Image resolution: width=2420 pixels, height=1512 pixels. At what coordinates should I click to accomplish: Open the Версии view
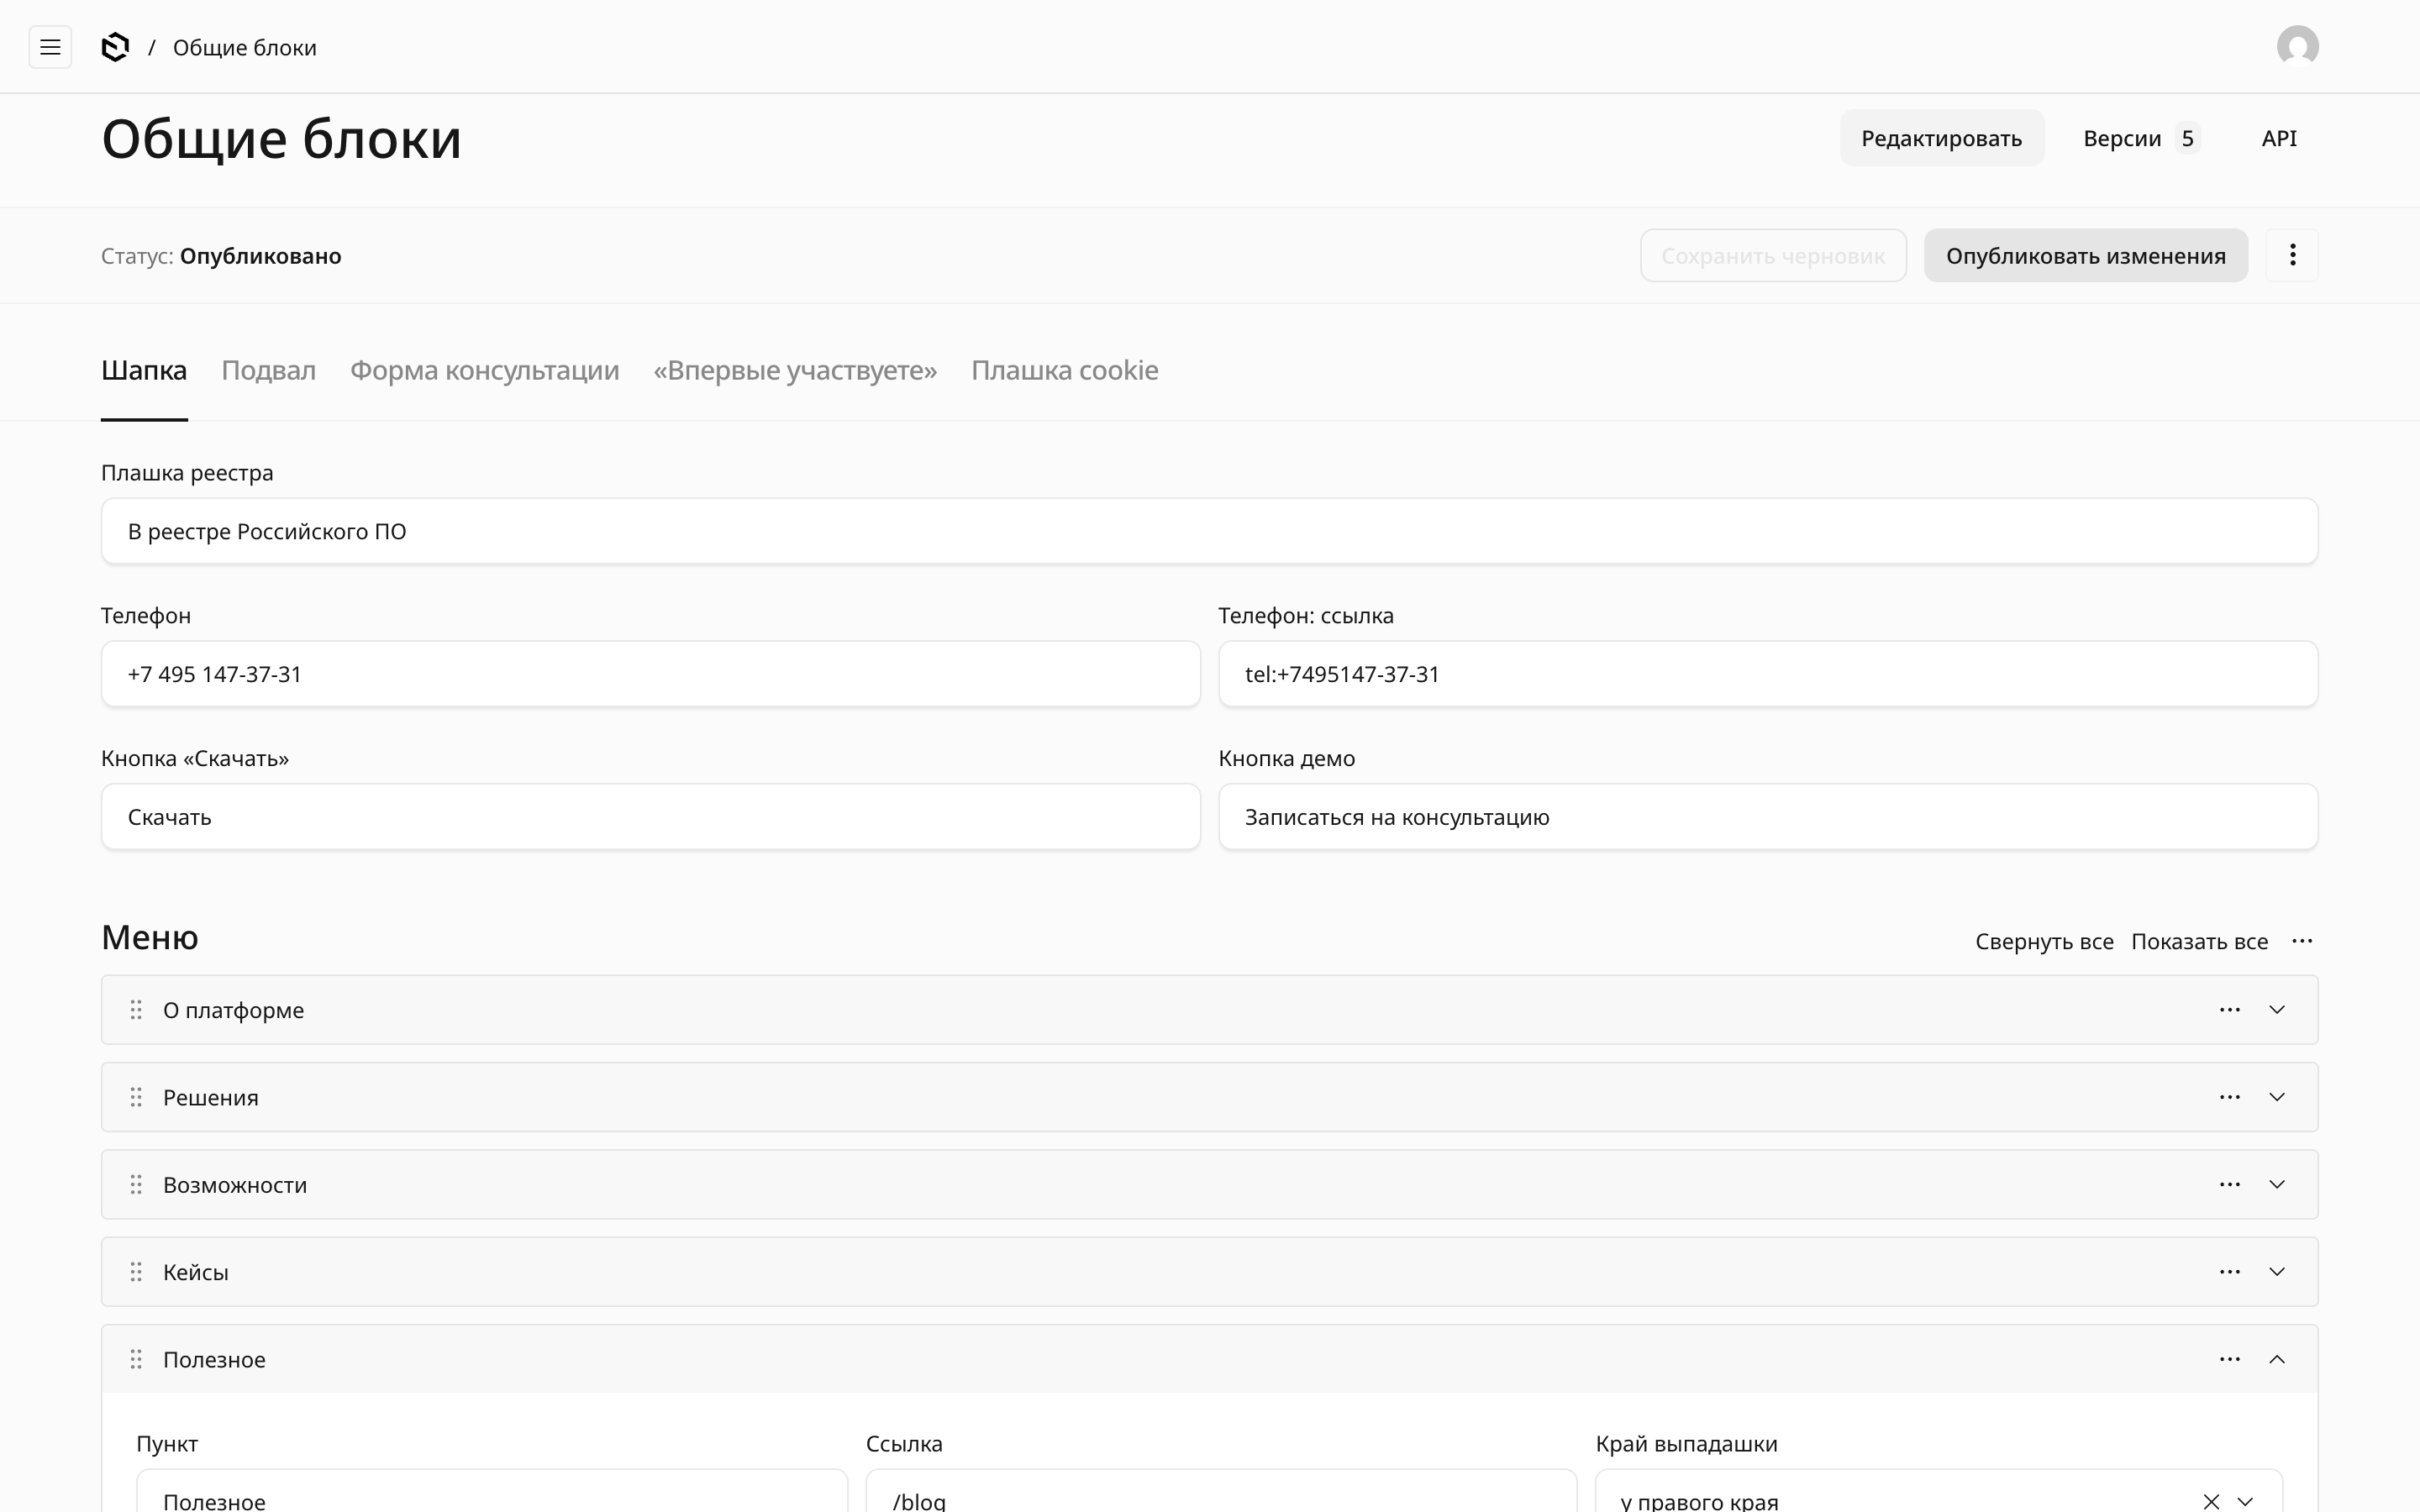pos(2140,138)
